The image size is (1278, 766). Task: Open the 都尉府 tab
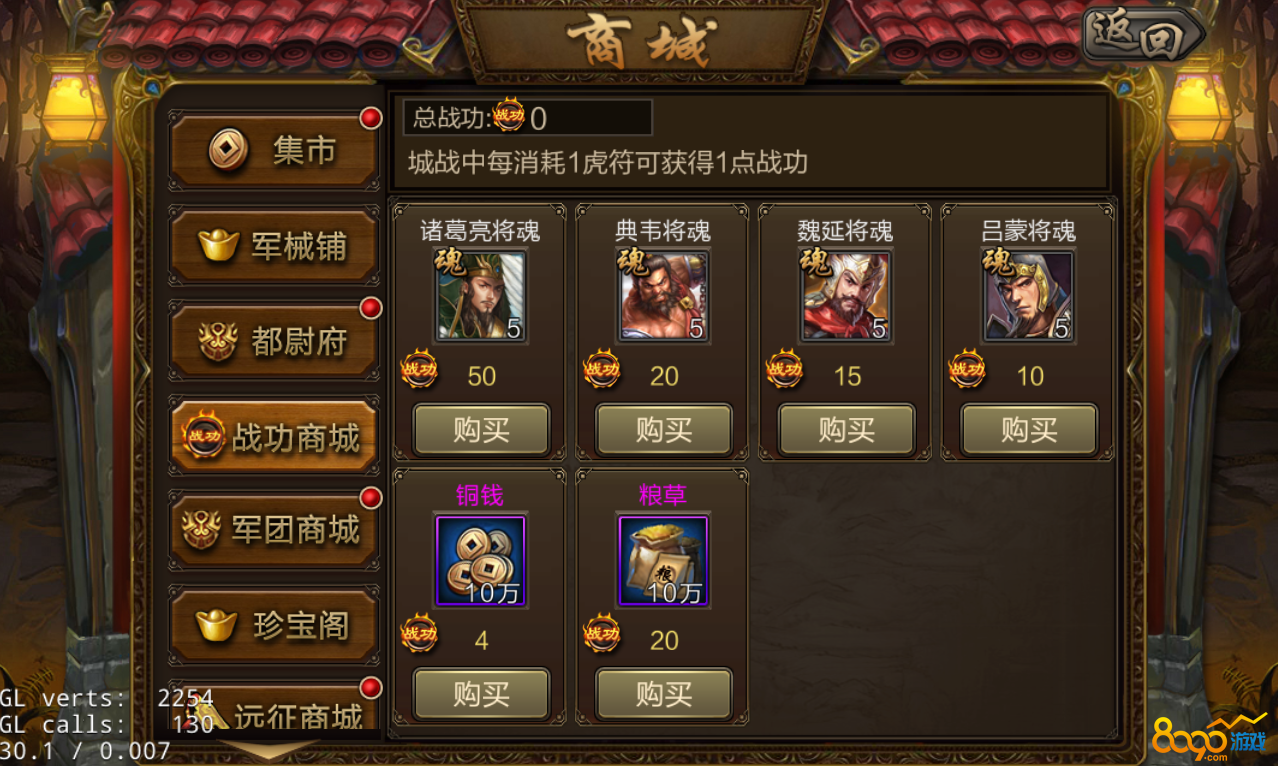click(274, 341)
